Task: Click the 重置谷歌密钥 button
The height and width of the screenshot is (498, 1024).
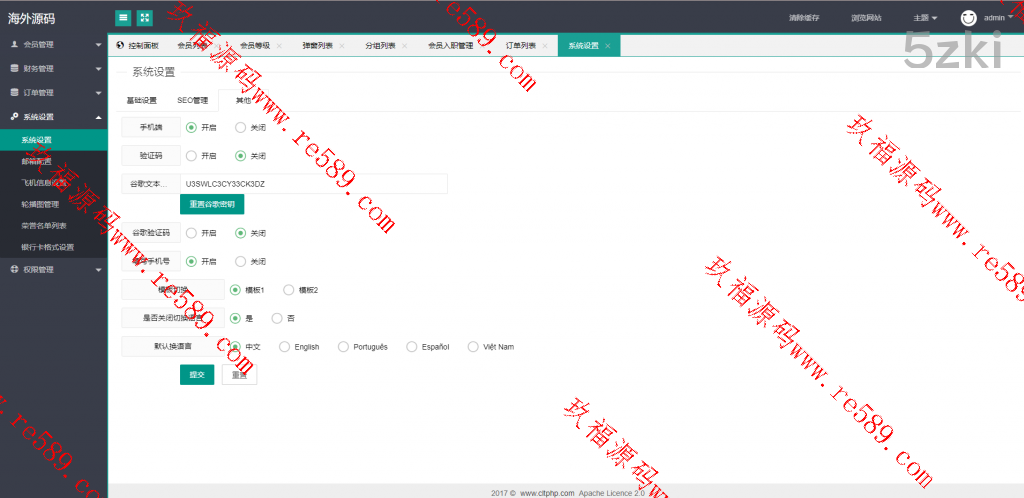Action: point(212,204)
